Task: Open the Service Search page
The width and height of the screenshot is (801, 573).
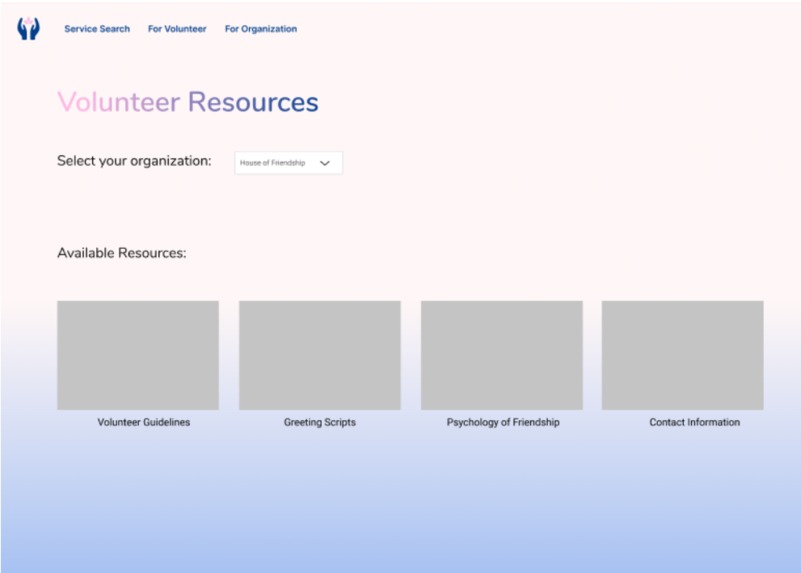Action: click(x=97, y=29)
